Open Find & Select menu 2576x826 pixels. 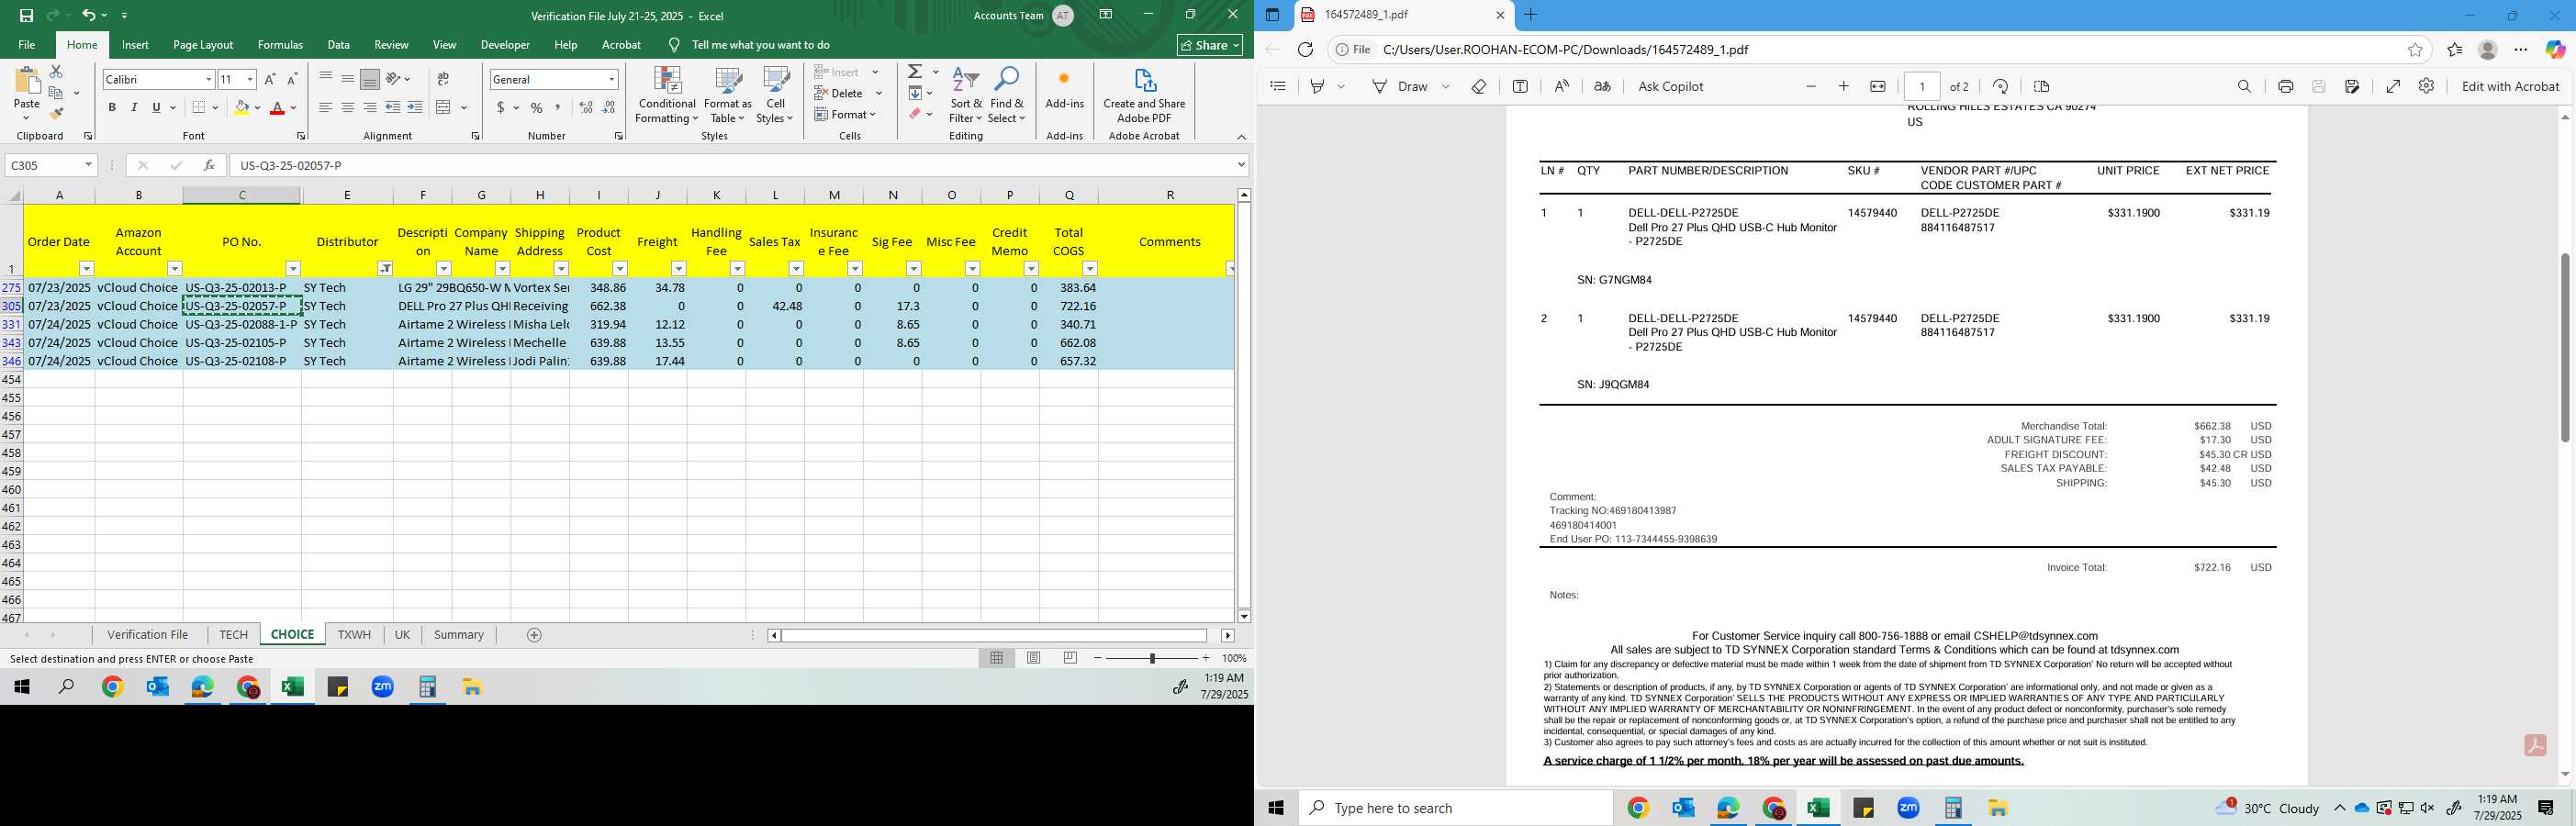click(1007, 95)
